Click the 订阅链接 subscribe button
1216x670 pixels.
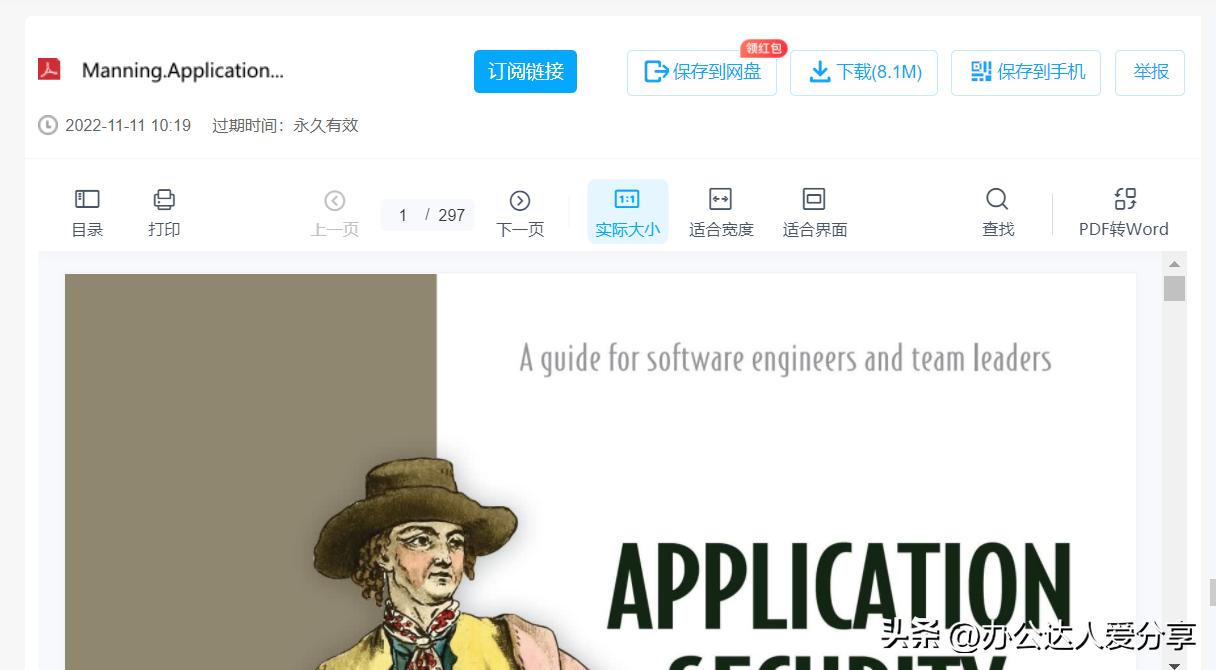(x=525, y=71)
